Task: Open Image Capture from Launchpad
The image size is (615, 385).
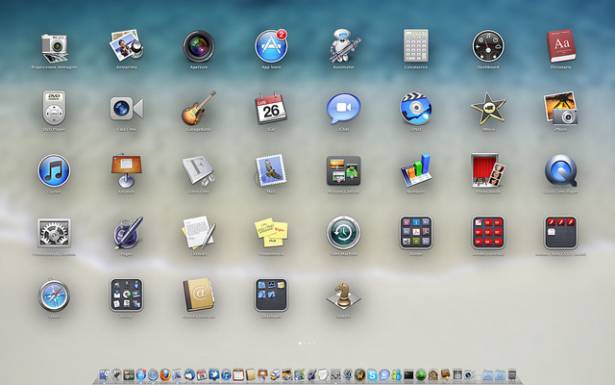Action: [x=54, y=47]
